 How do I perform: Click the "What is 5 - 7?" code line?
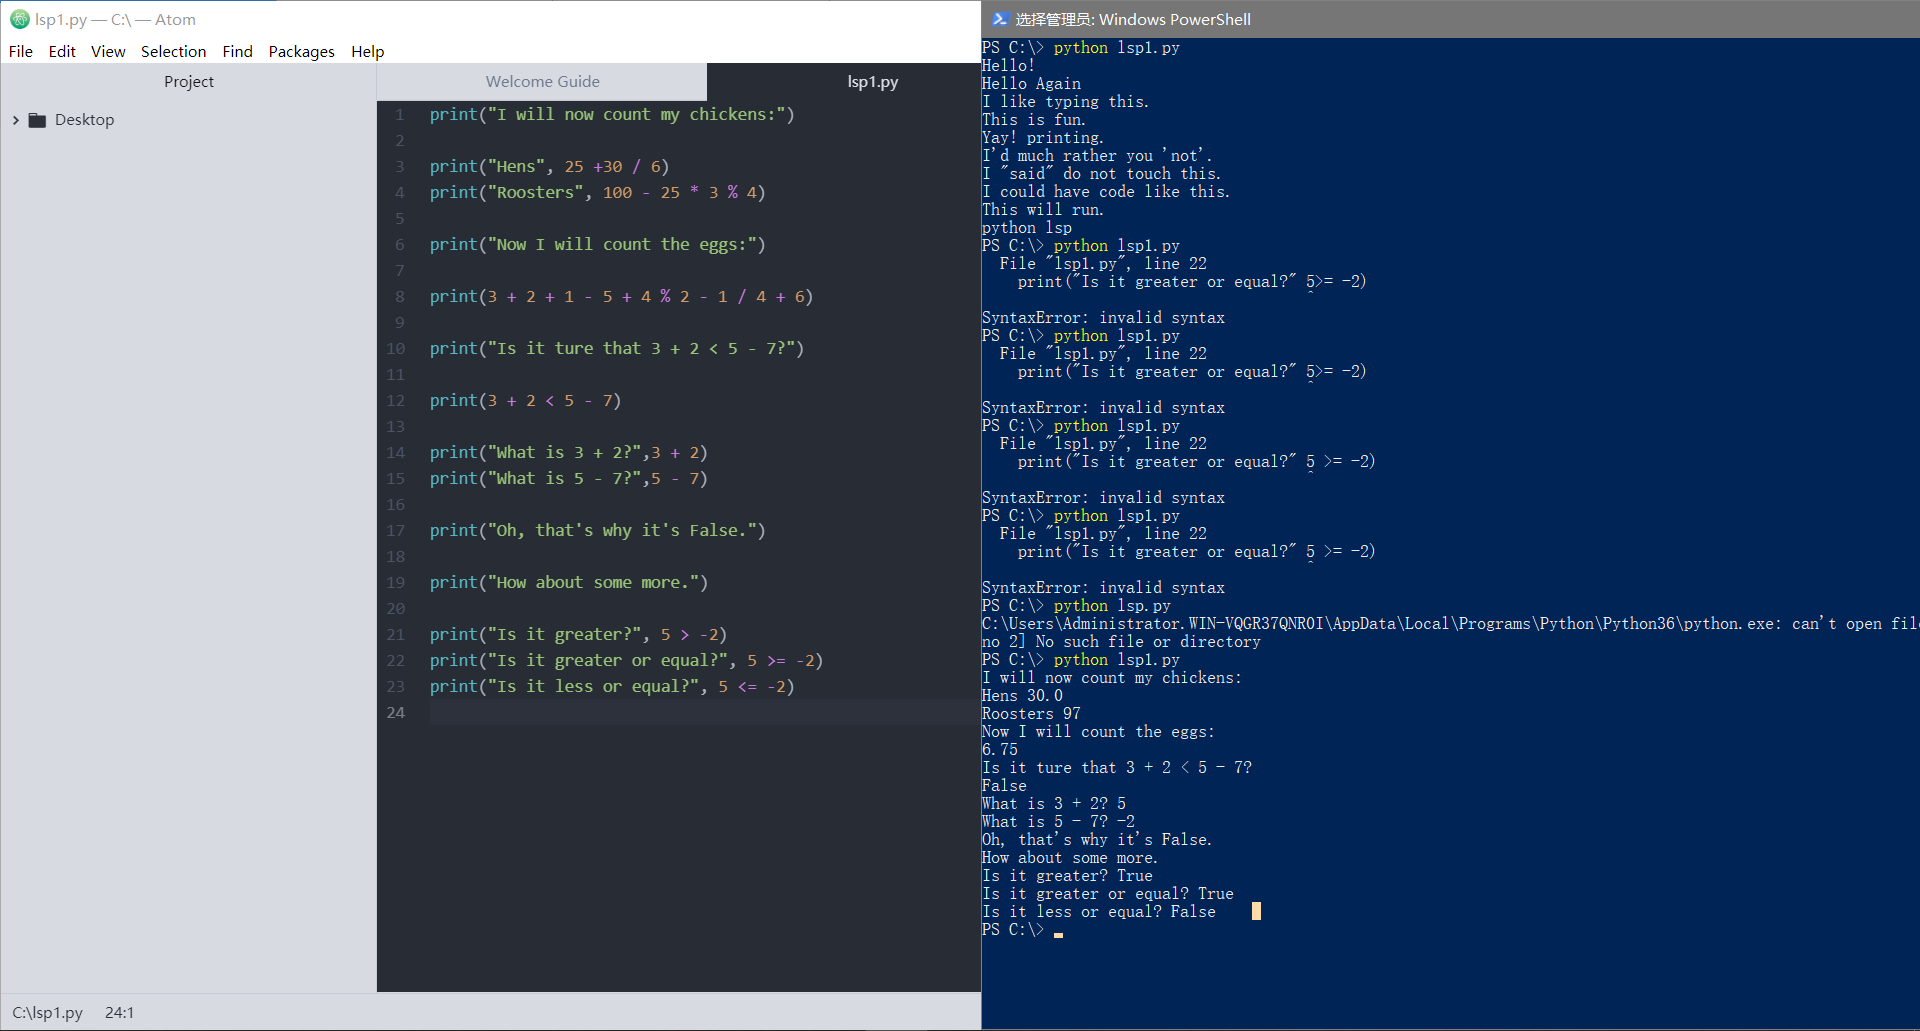point(569,479)
